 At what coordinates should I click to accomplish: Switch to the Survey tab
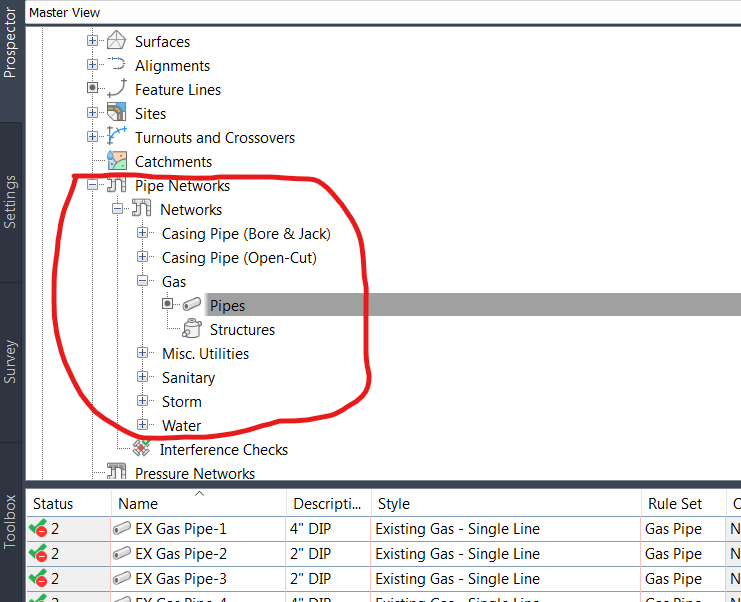click(x=11, y=362)
